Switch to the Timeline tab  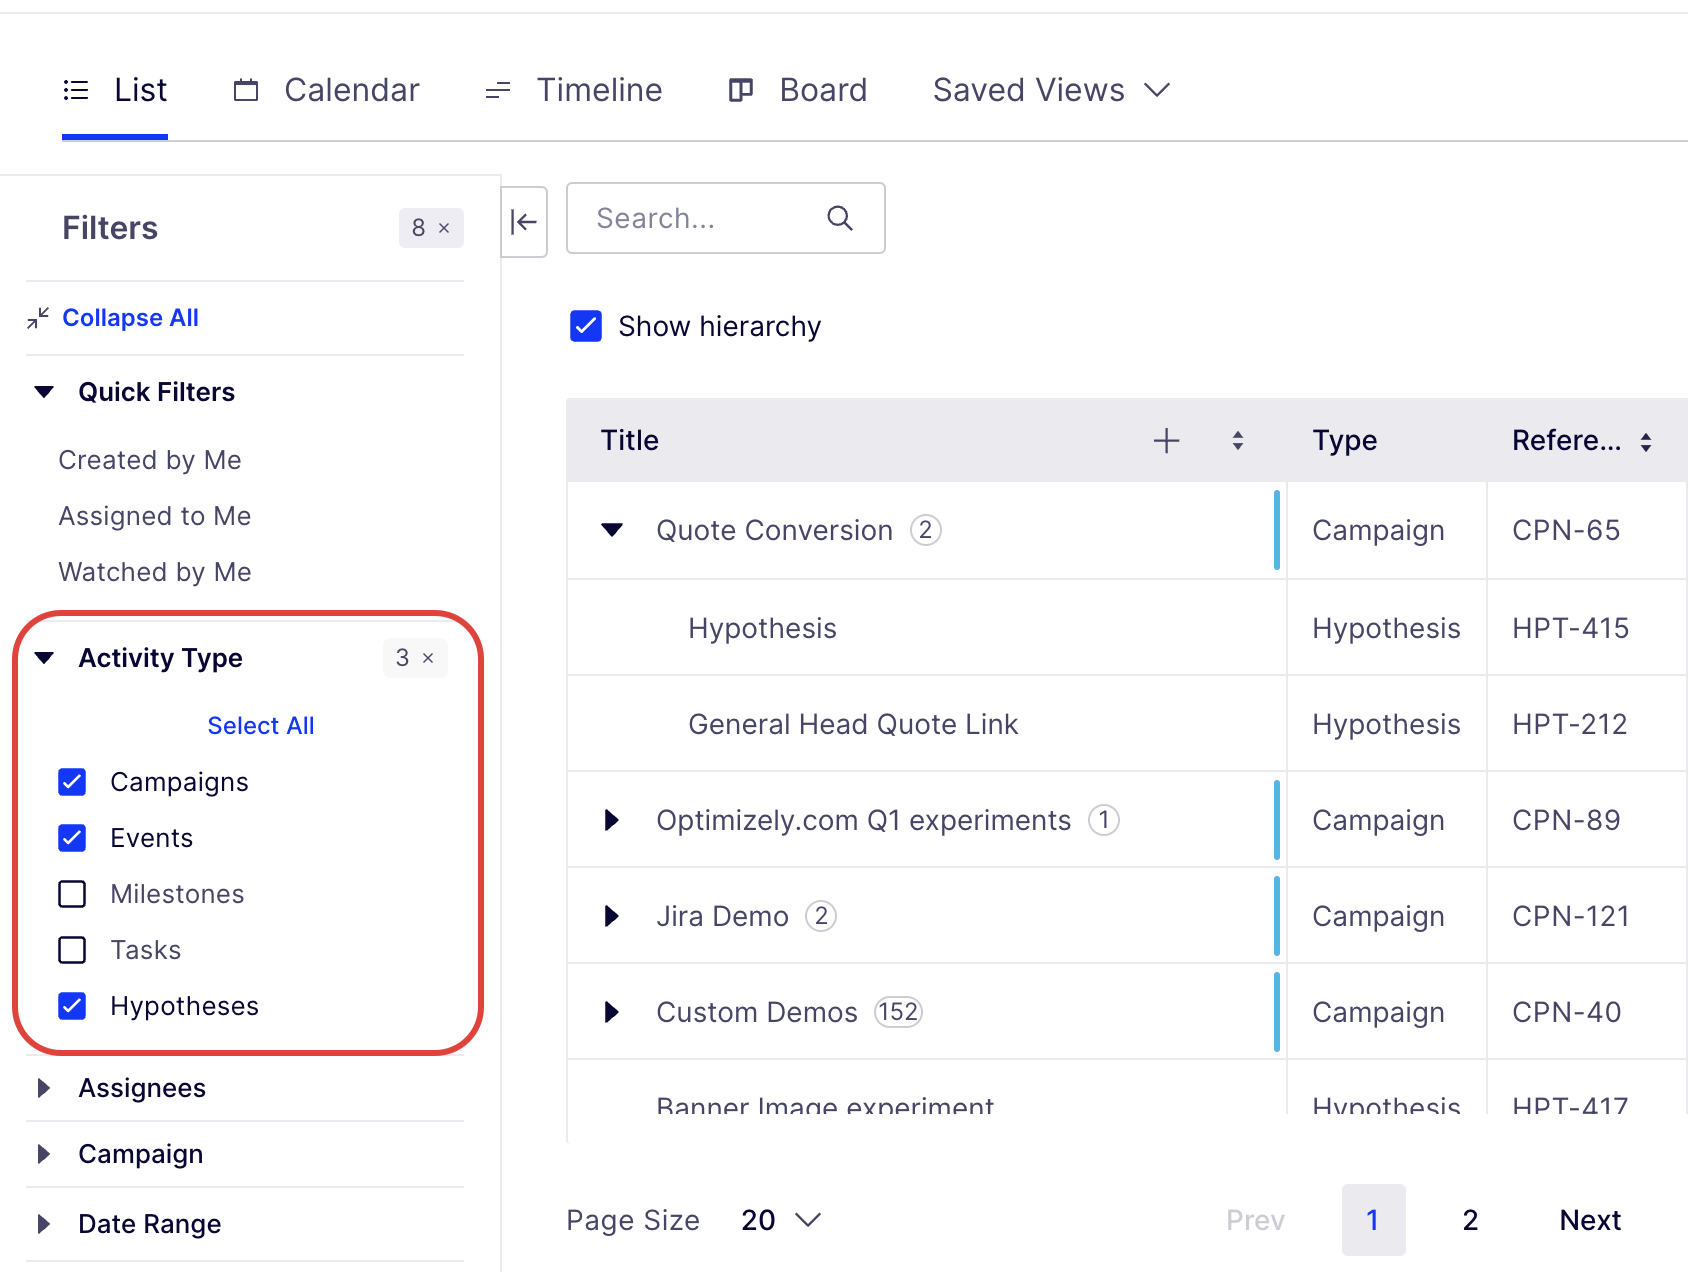[573, 90]
